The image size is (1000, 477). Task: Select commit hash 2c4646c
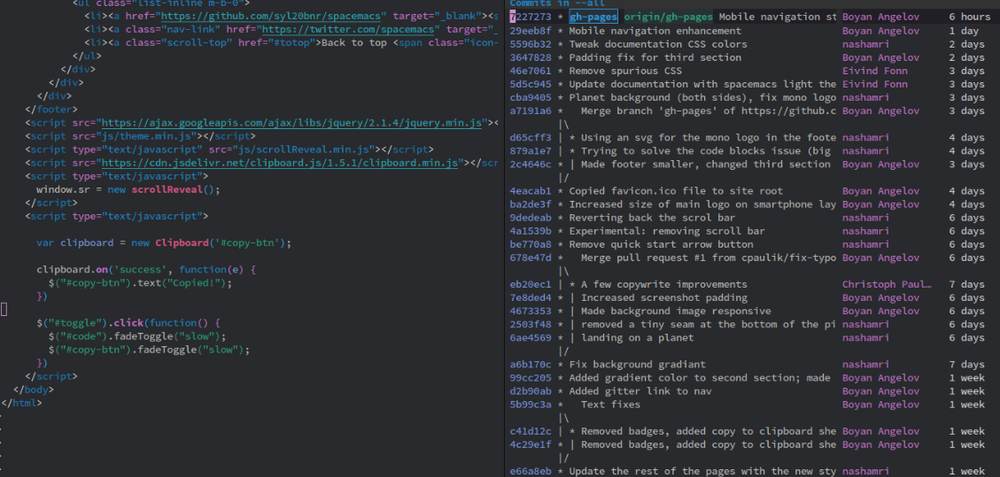[x=531, y=165]
